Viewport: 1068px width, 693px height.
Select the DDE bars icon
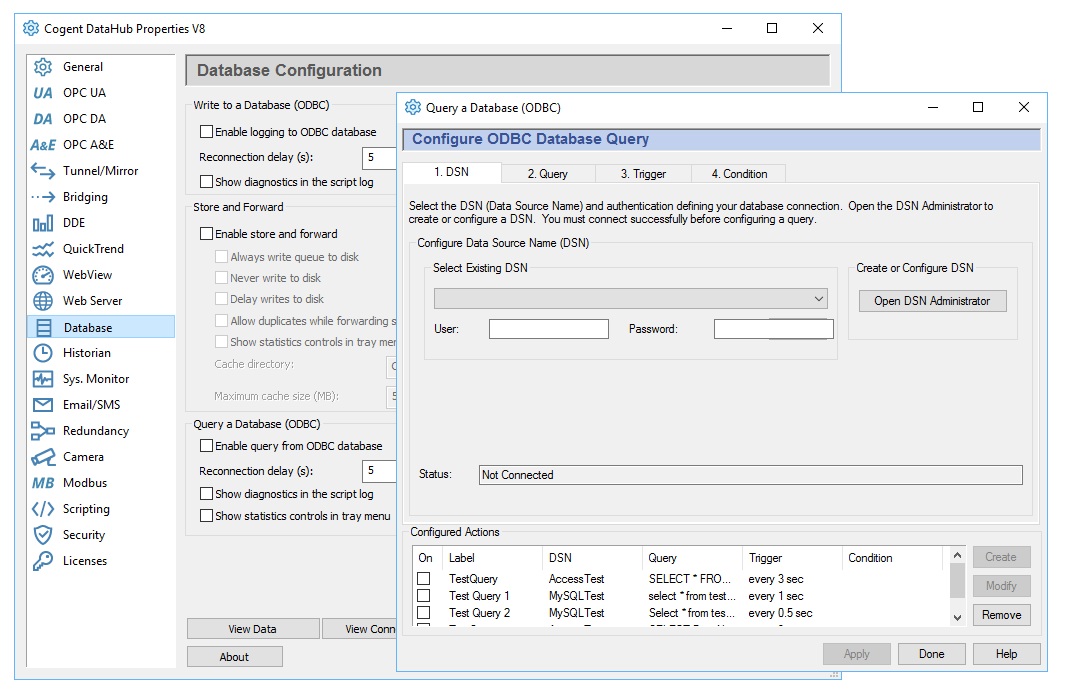click(43, 223)
